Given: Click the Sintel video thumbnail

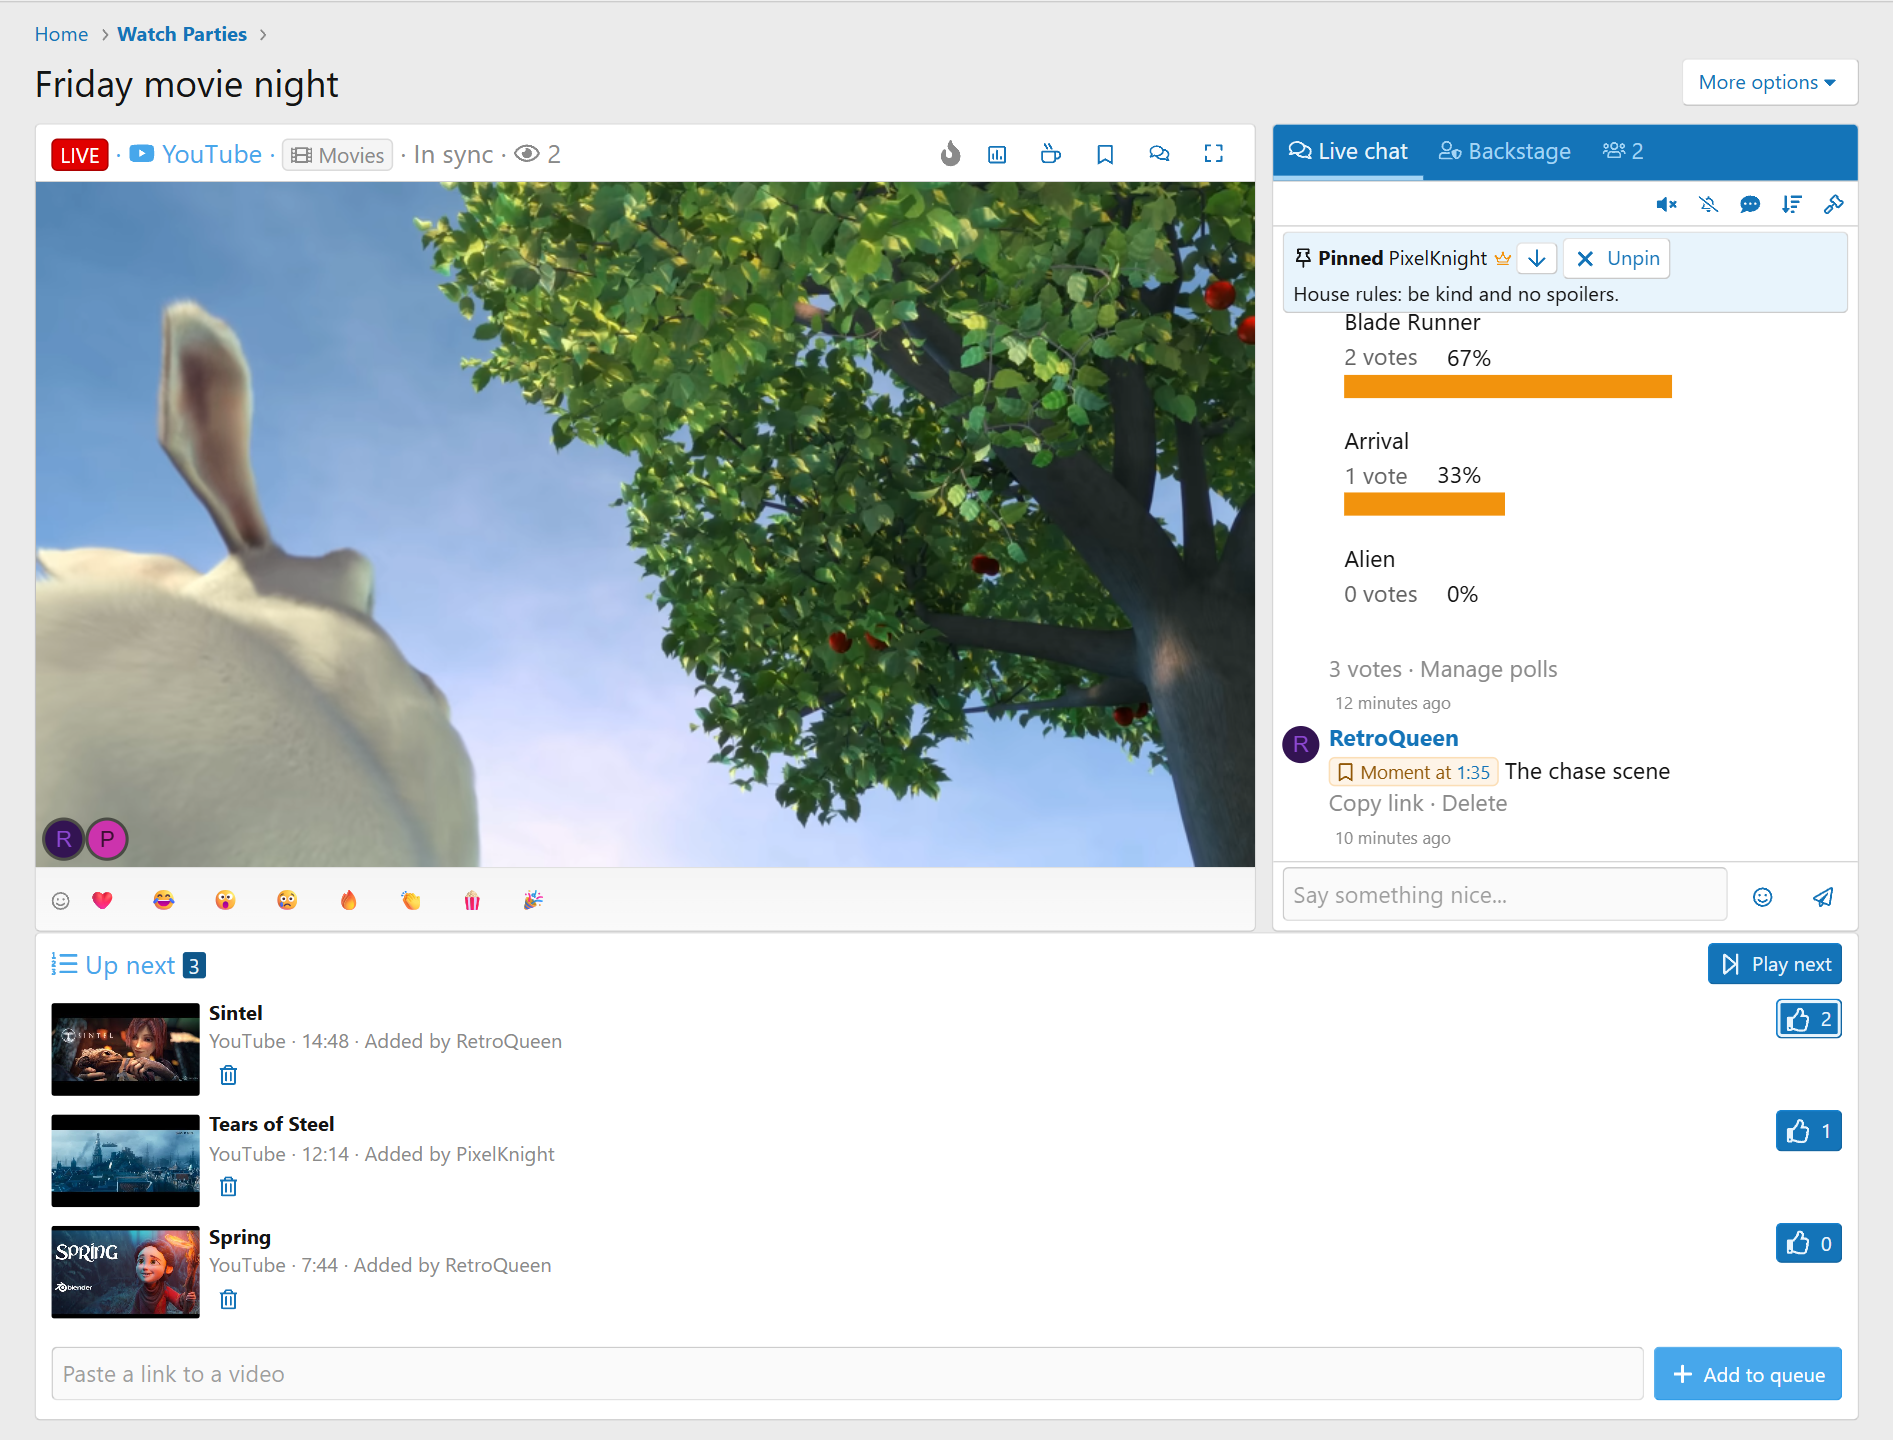Looking at the screenshot, I should (125, 1049).
